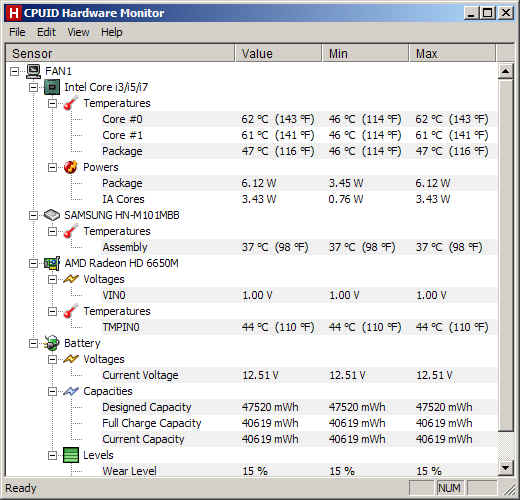This screenshot has width=520, height=500.
Task: Collapse the SAMSUNG HN-M101MBB node
Action: click(33, 215)
